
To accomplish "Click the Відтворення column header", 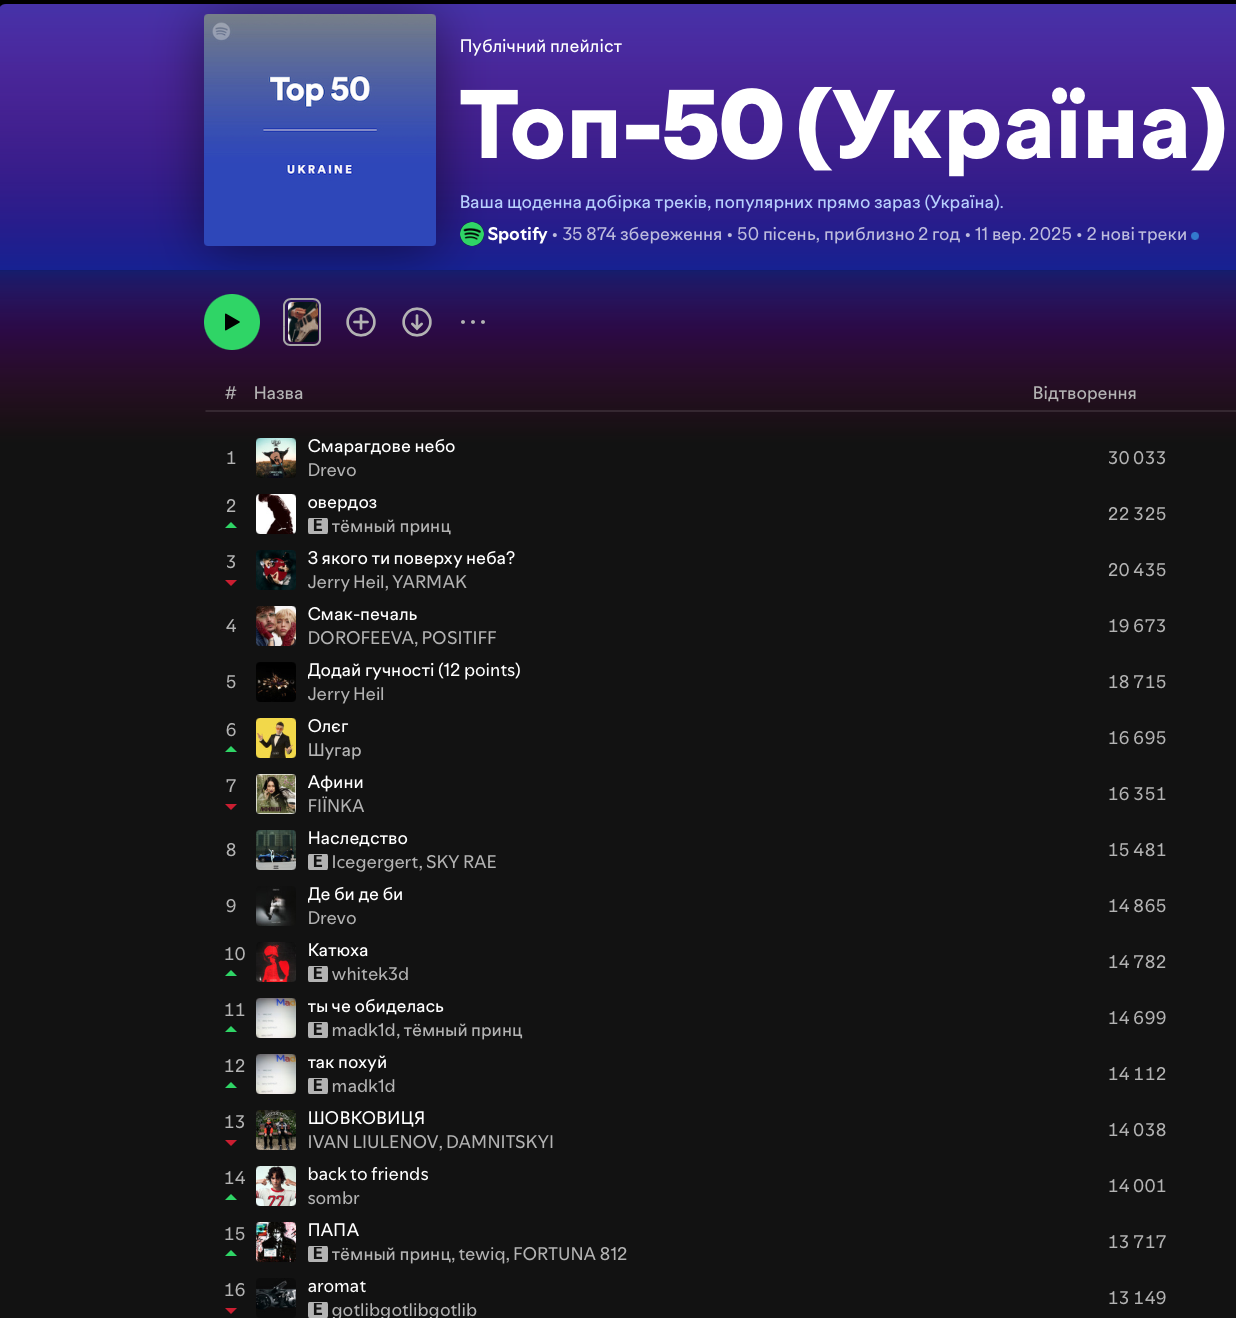I will click(x=1084, y=393).
